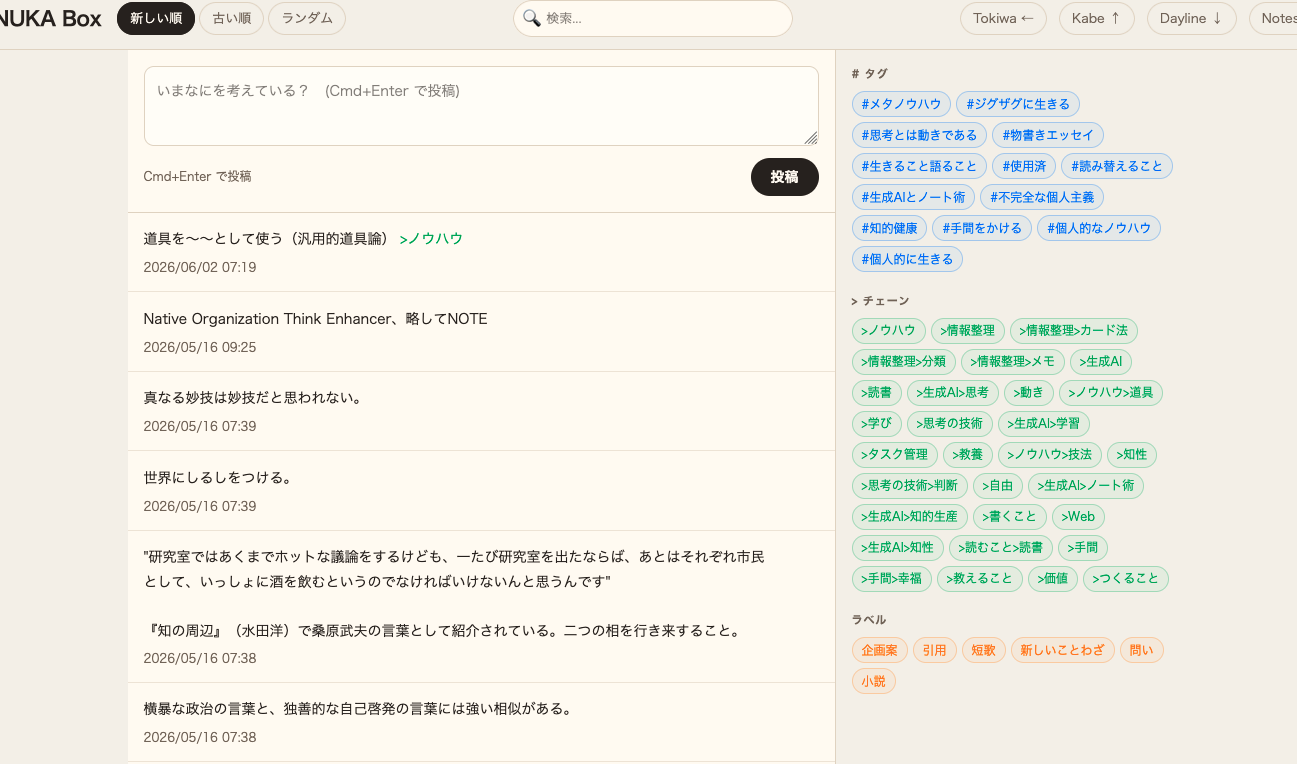Select the >Web chain chip

coord(1079,517)
